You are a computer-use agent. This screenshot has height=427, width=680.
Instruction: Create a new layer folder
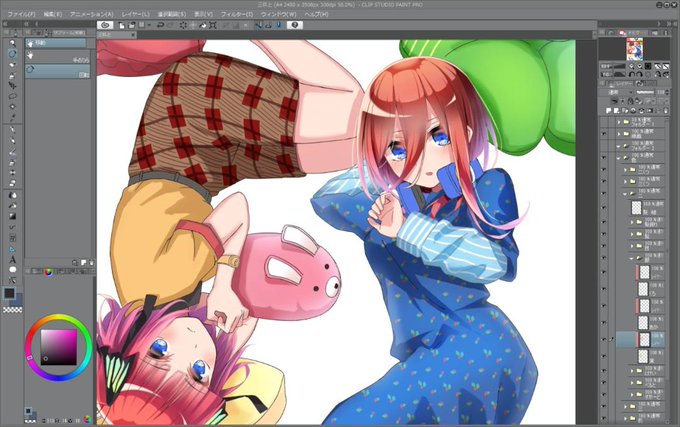click(623, 111)
